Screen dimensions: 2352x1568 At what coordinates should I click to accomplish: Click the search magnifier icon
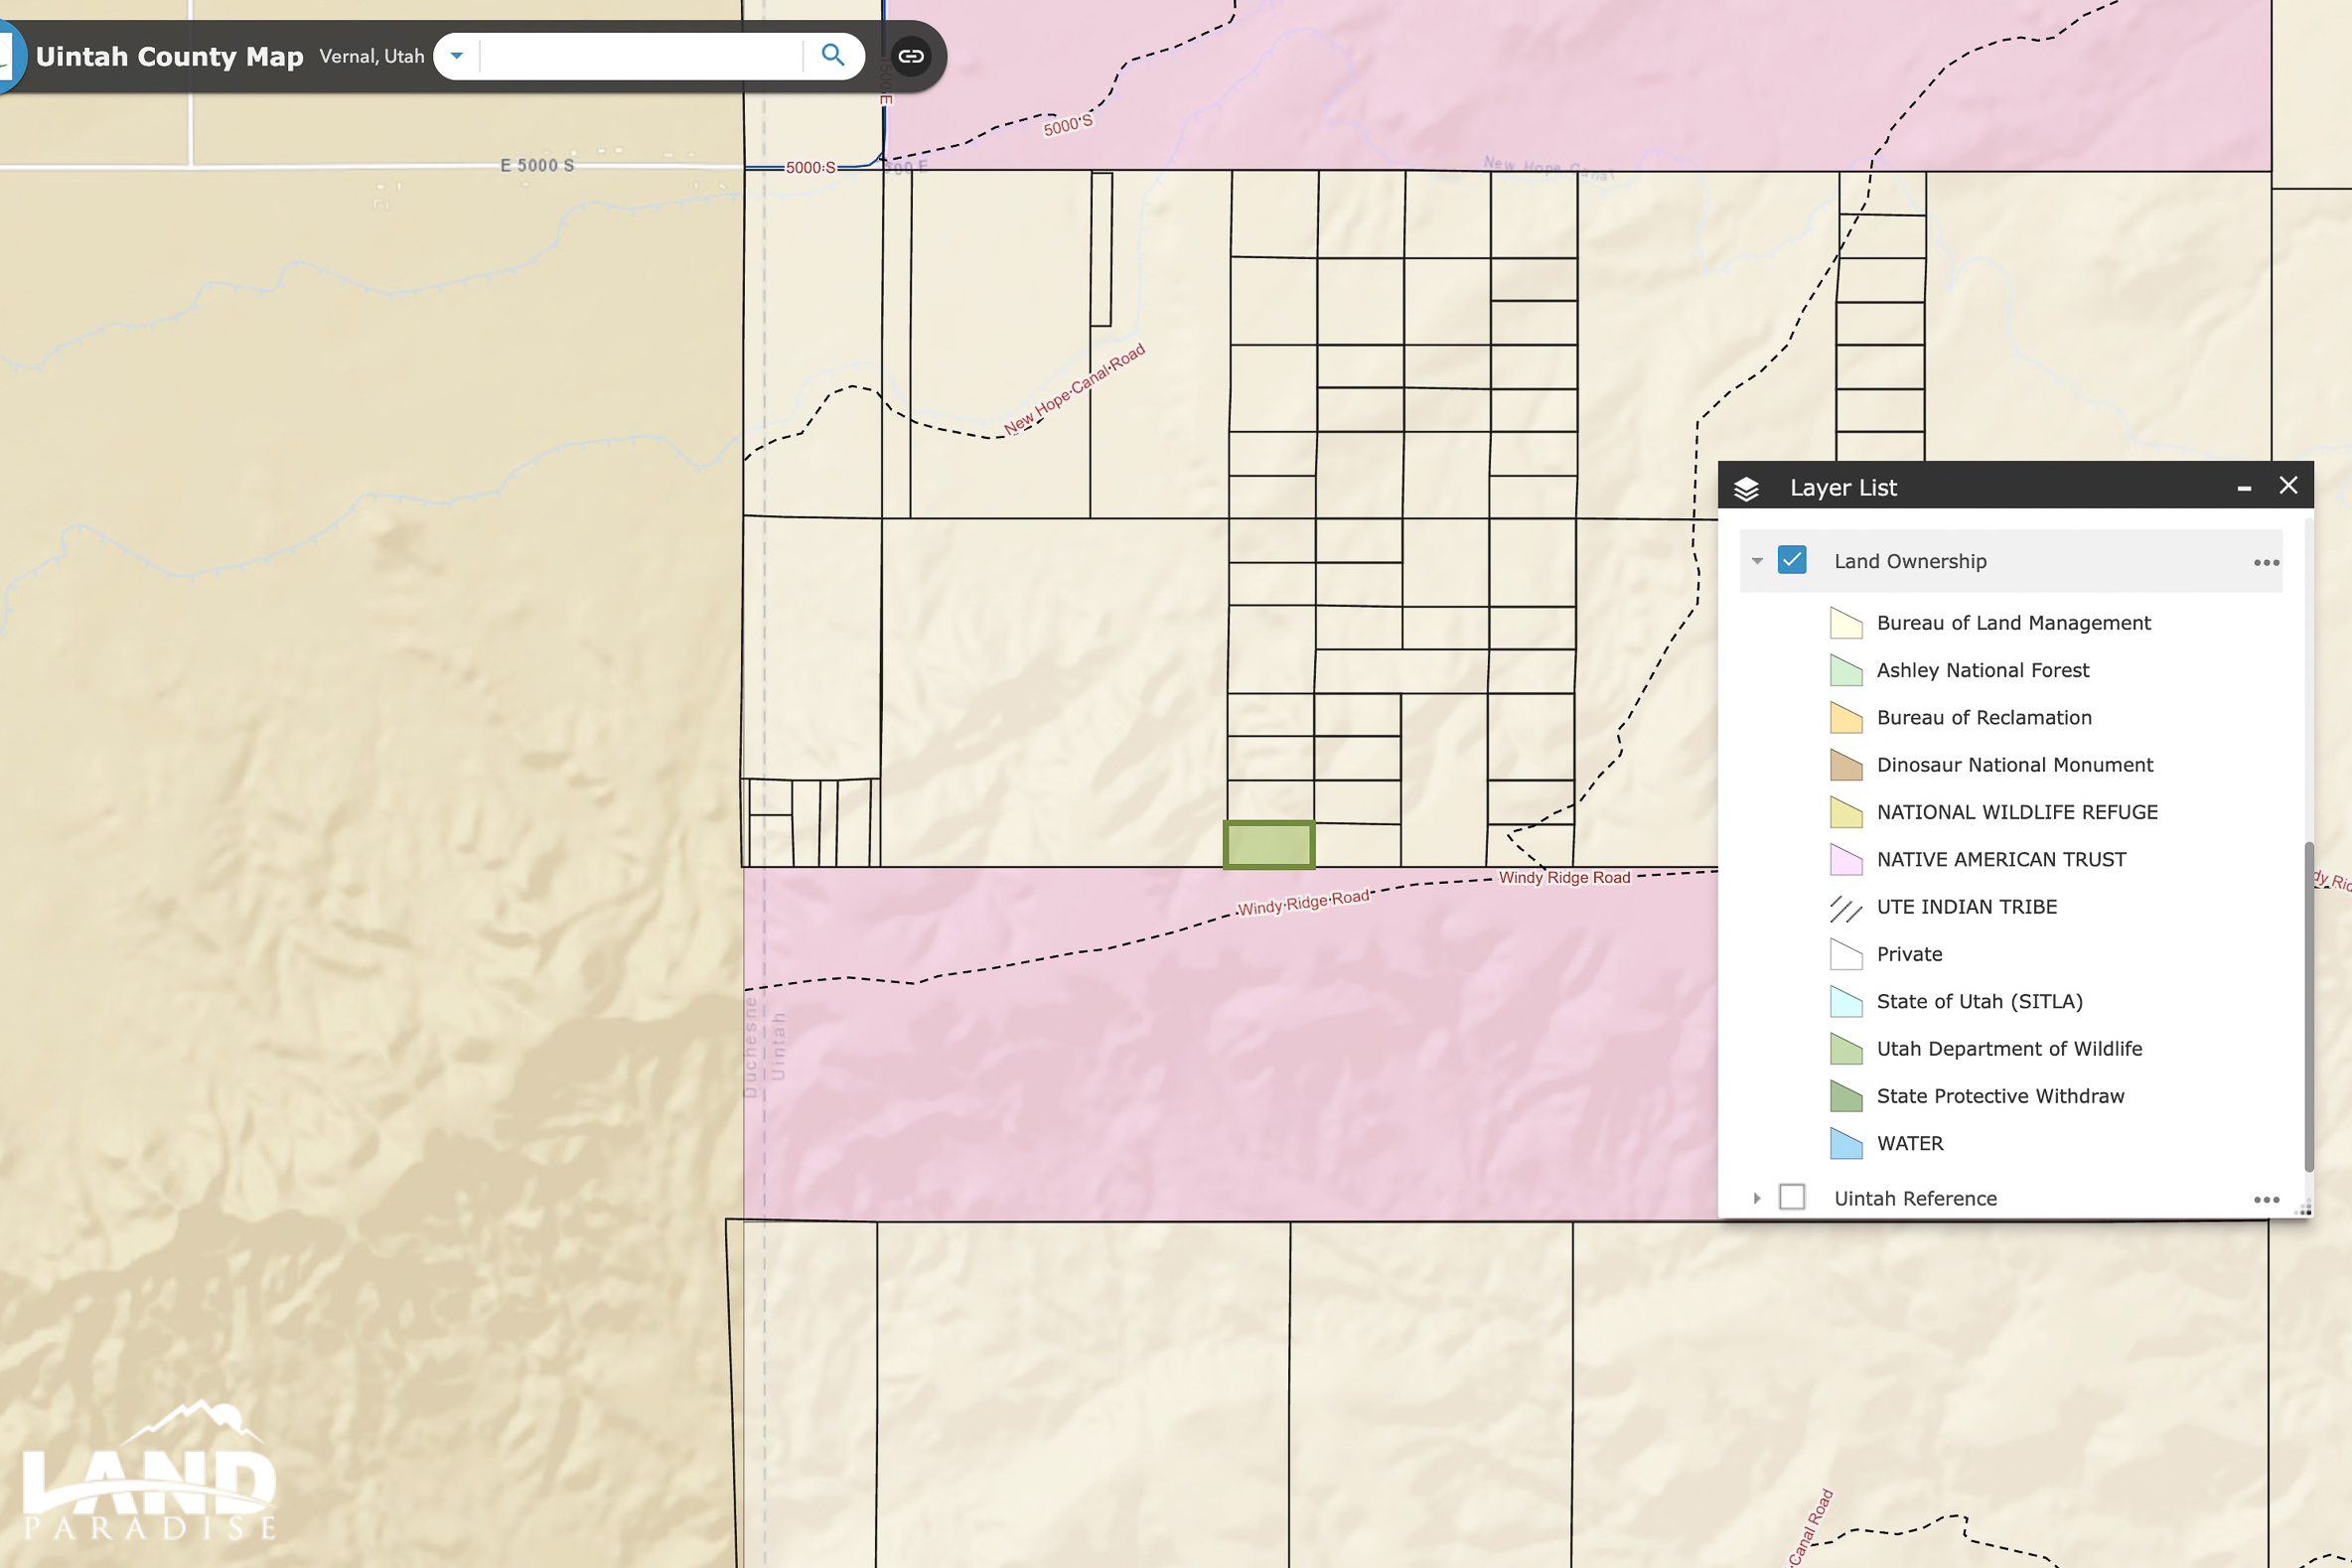(832, 55)
